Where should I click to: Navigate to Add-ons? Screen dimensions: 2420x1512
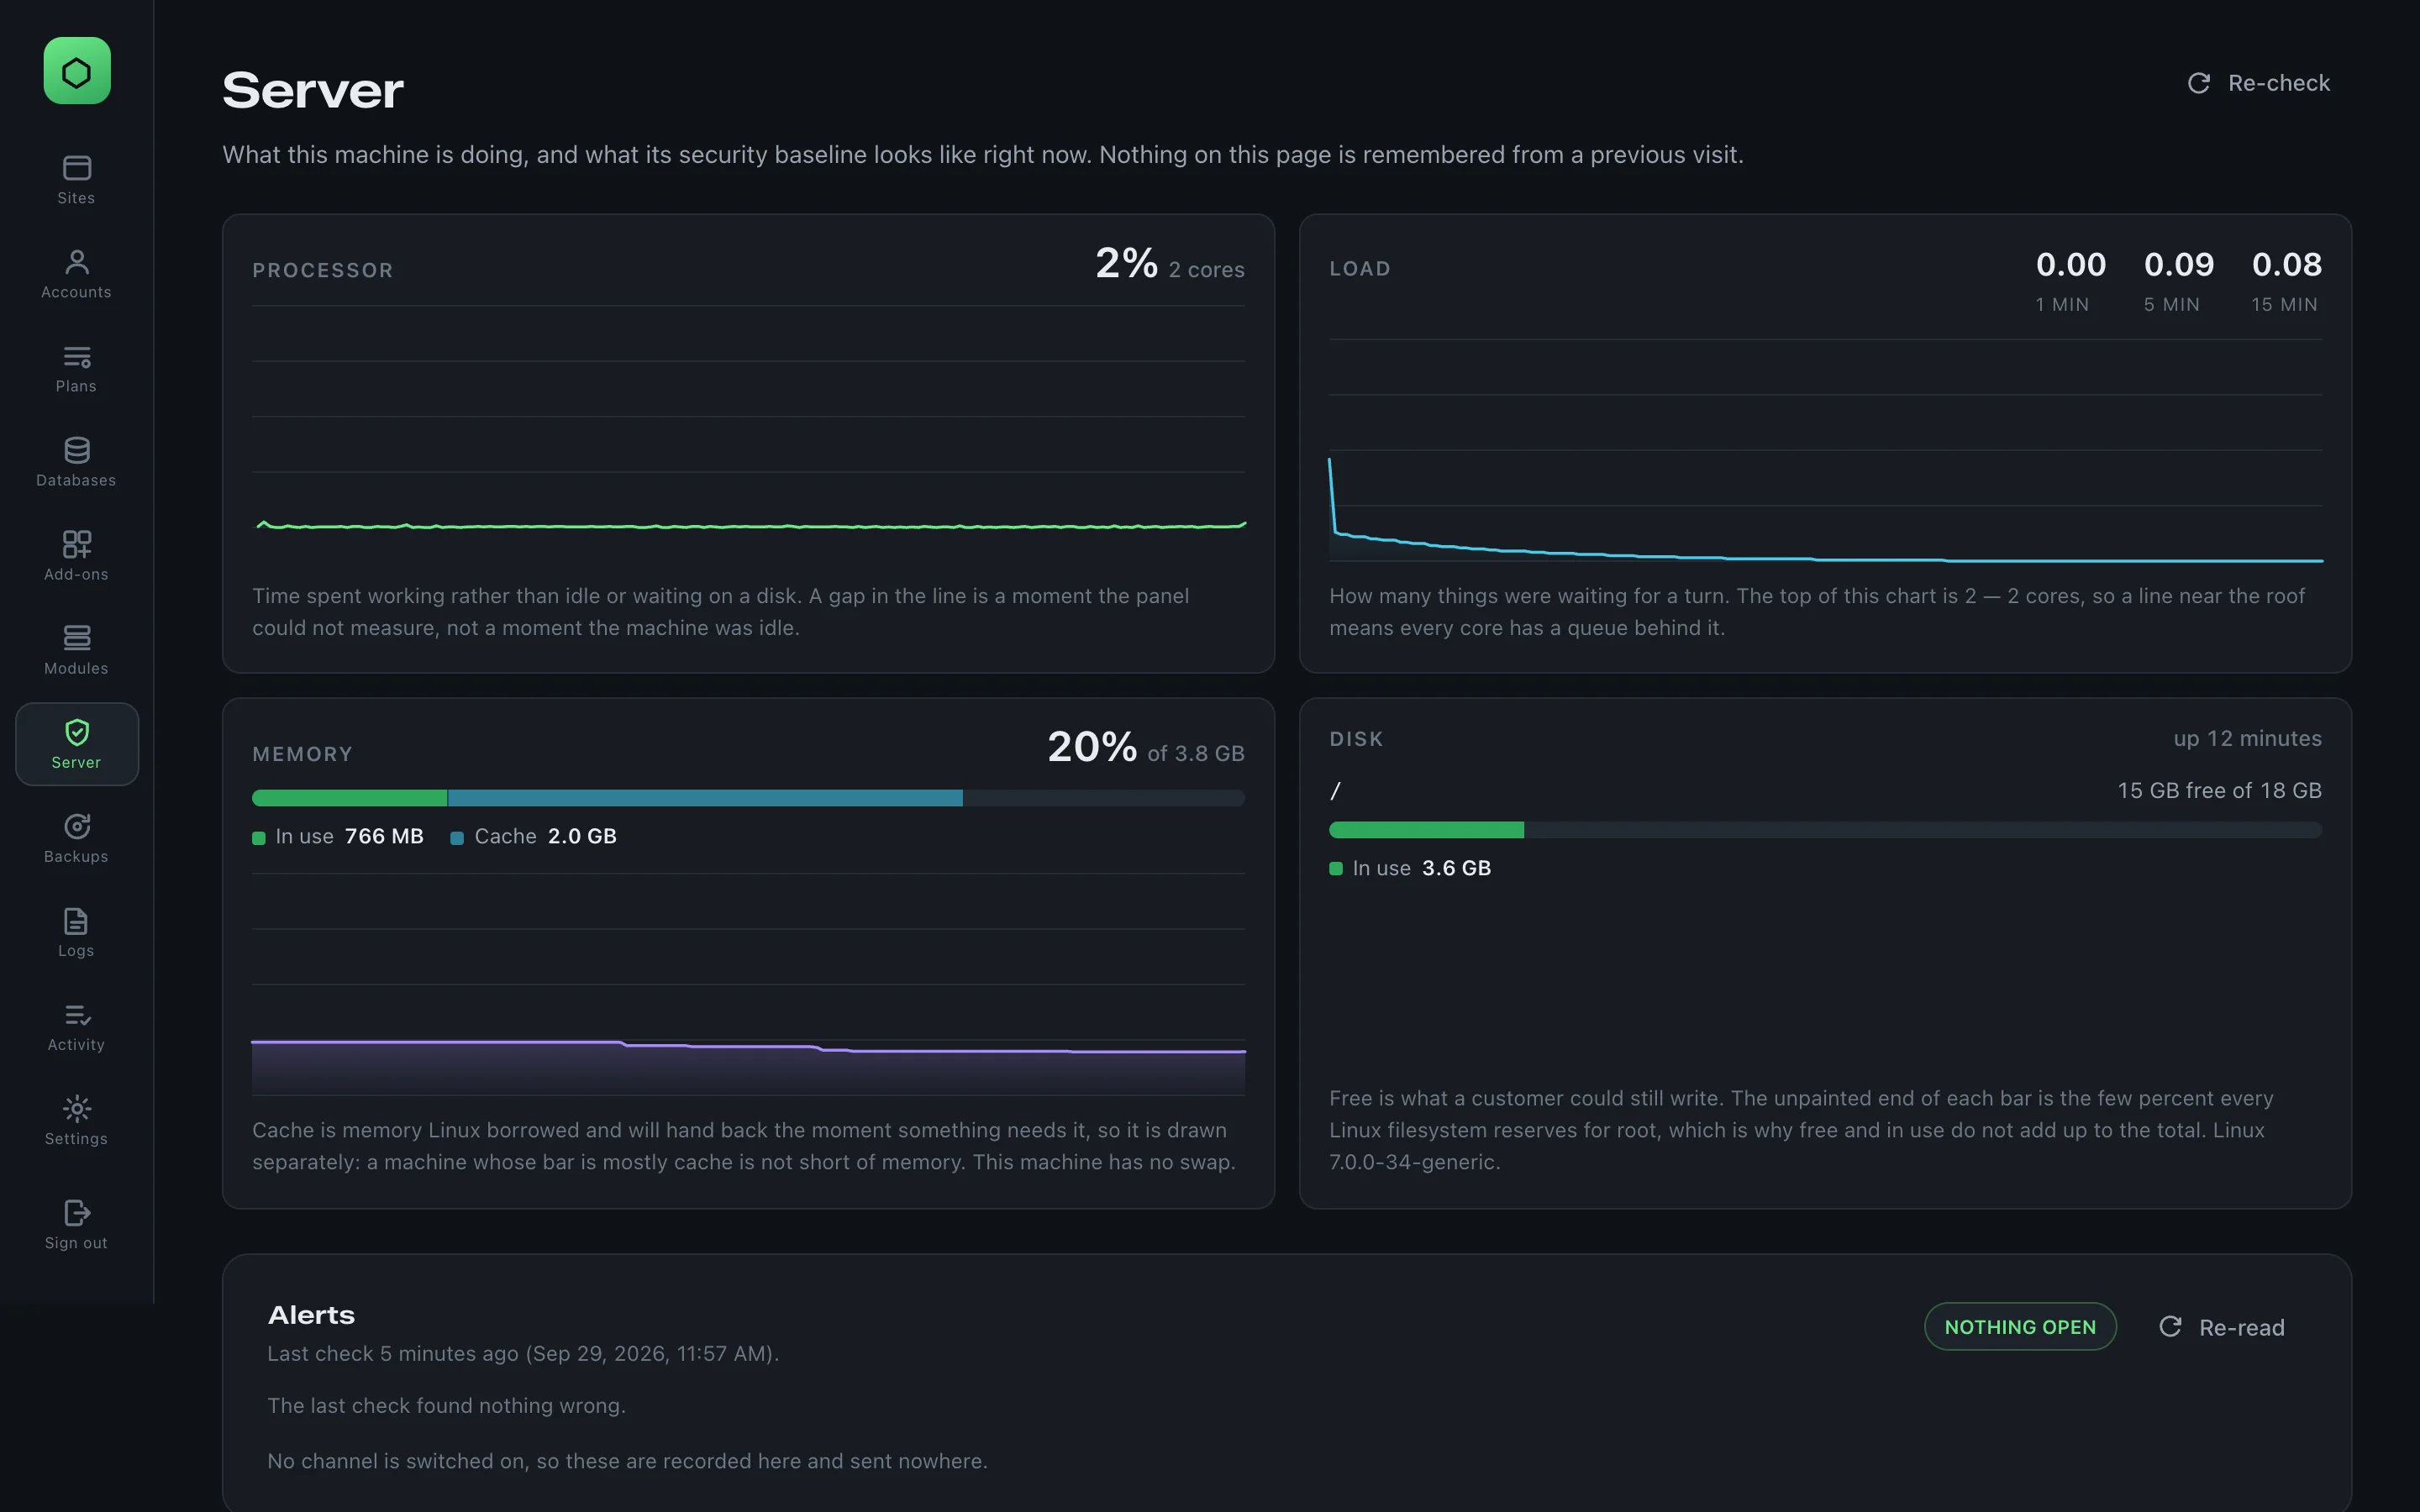(x=77, y=556)
